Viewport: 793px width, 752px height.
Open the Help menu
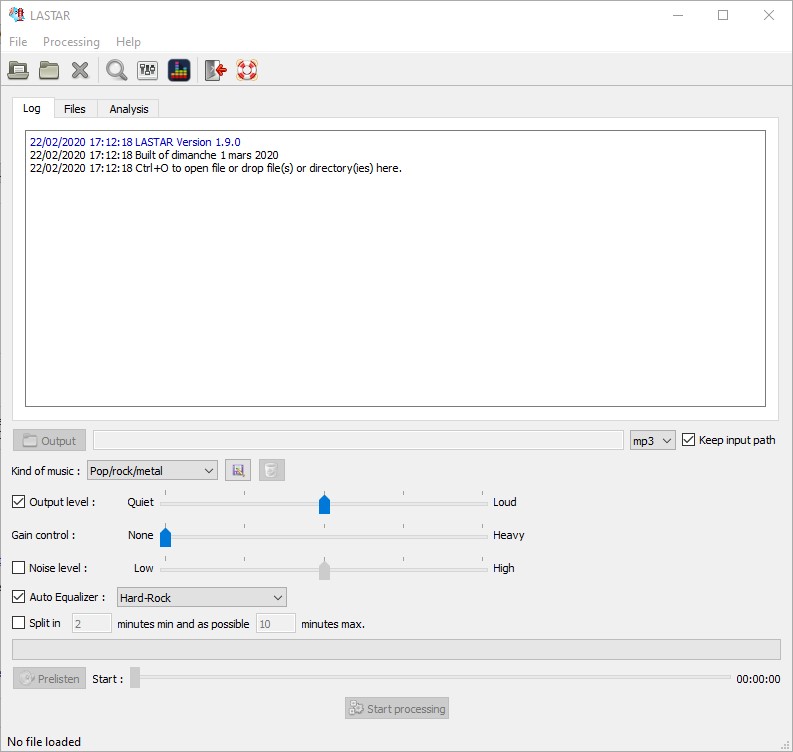(128, 42)
